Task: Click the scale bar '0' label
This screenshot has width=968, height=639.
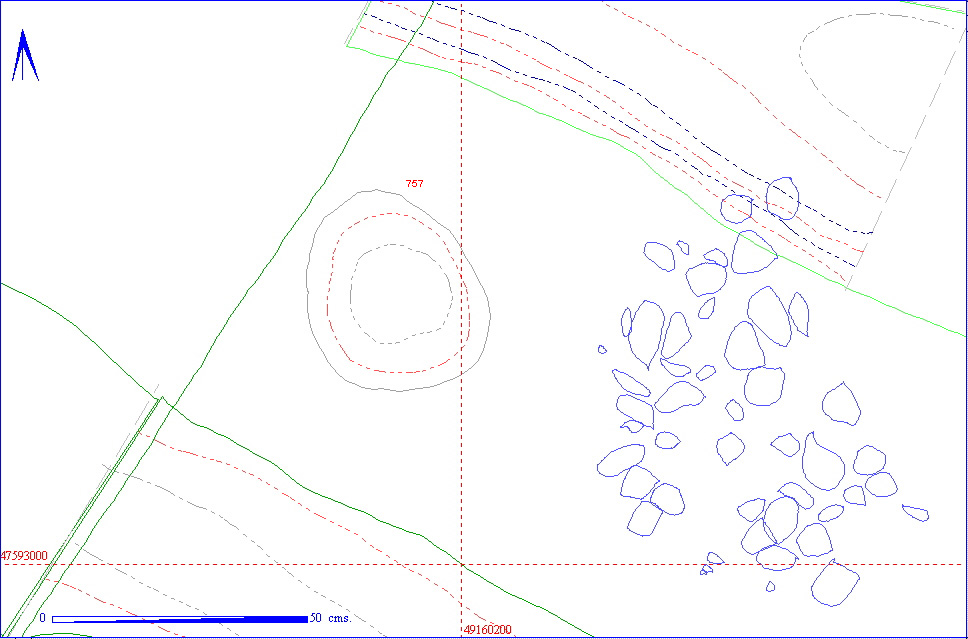Action: coord(43,618)
